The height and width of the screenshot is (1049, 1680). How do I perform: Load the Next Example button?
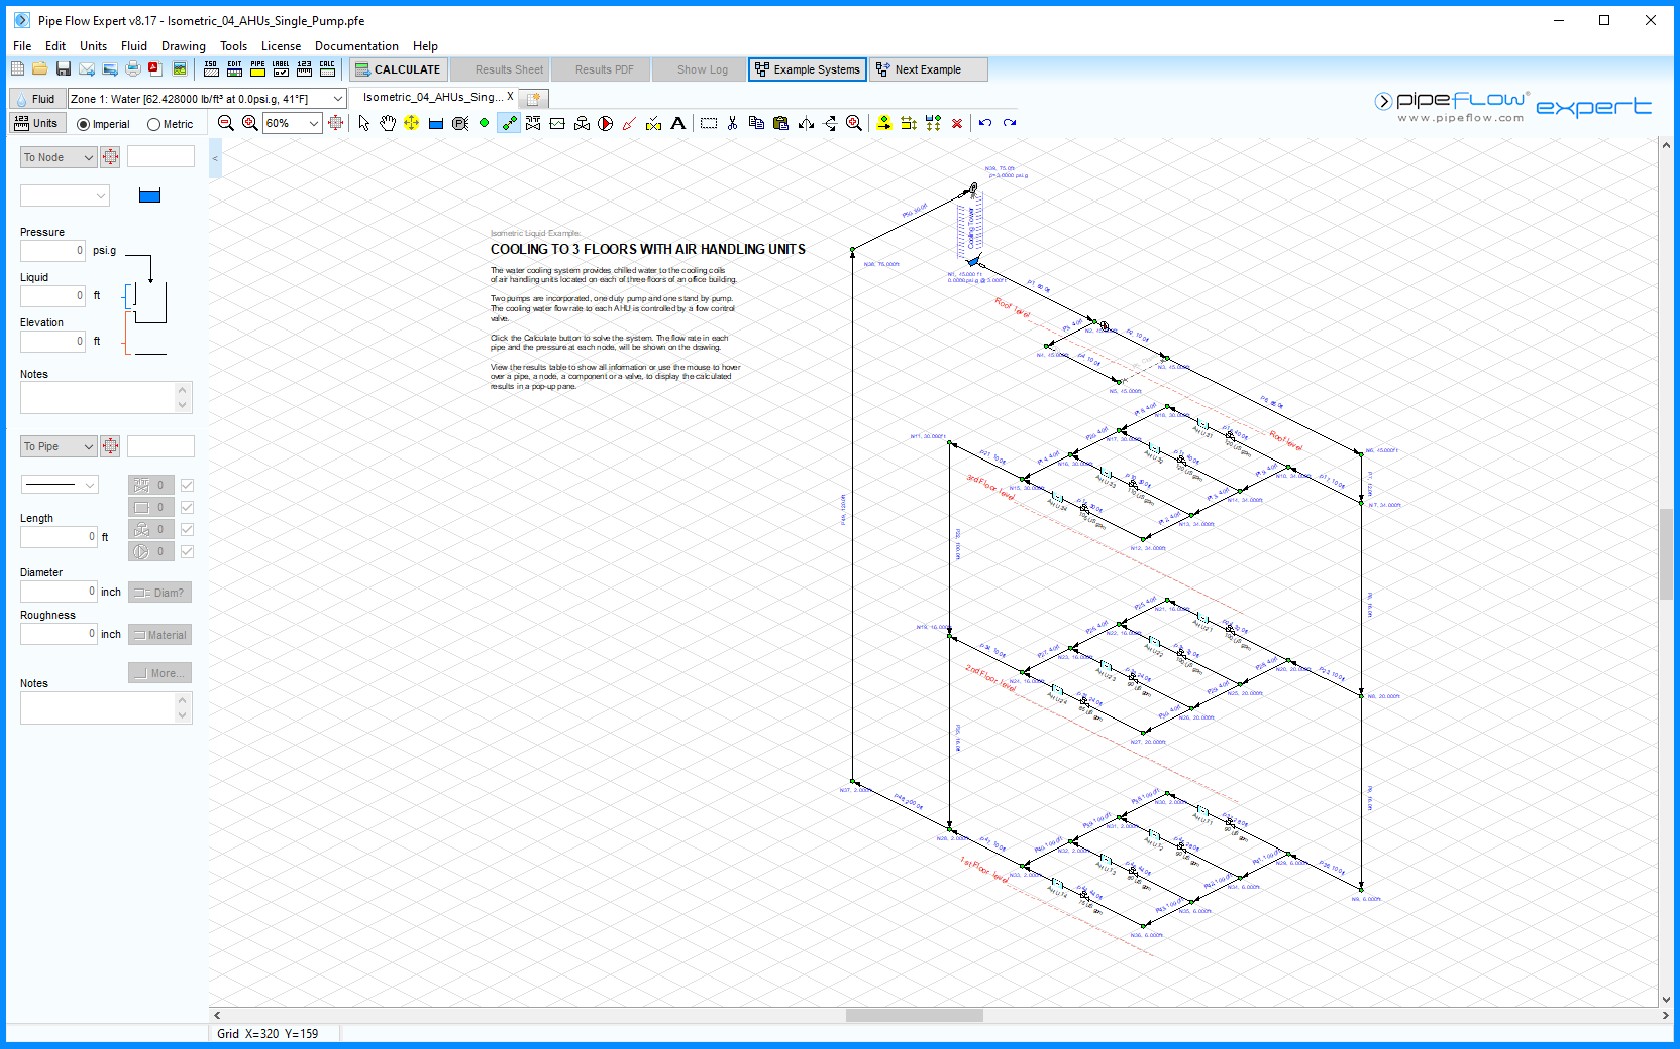click(929, 69)
